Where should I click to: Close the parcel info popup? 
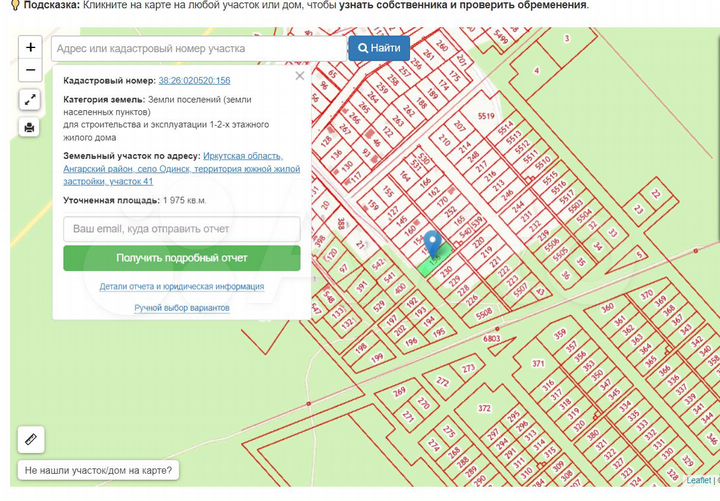coord(299,75)
